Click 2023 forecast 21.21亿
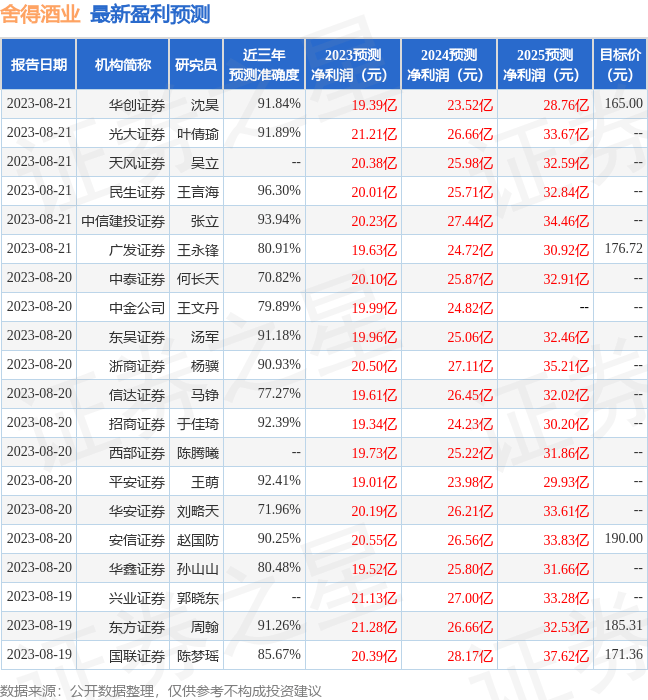 click(x=374, y=134)
